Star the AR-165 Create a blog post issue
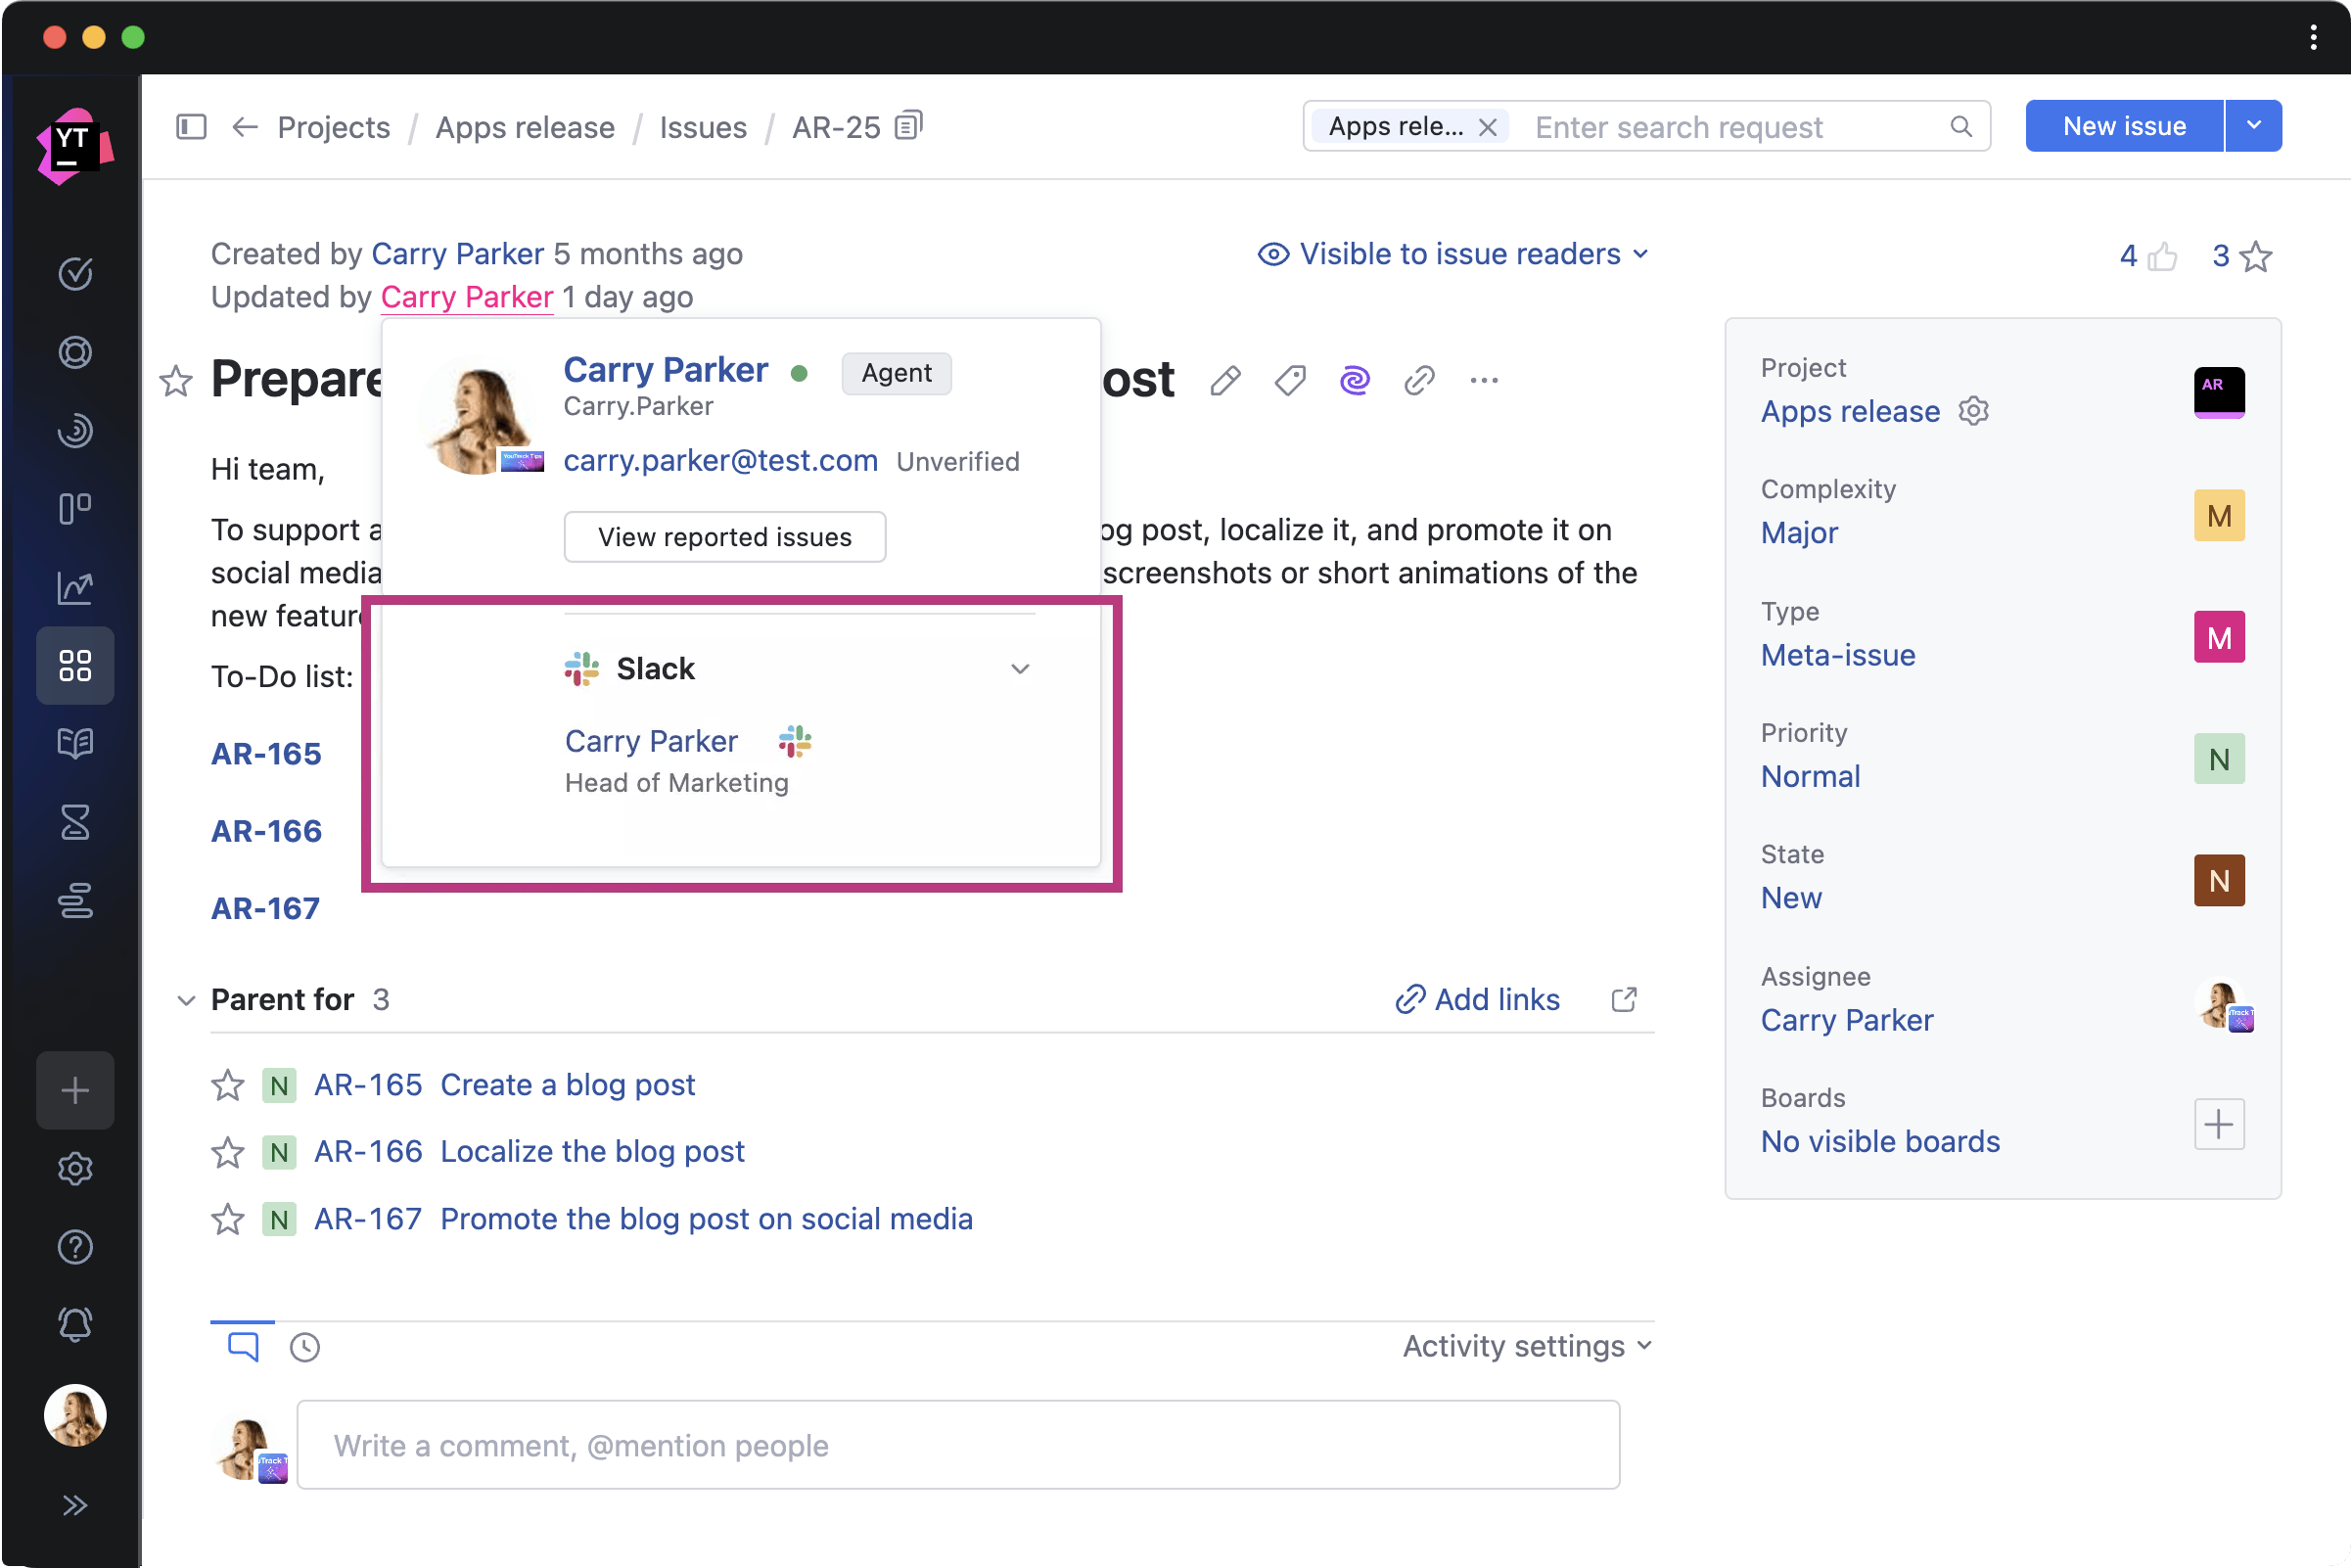This screenshot has width=2351, height=1568. point(228,1085)
